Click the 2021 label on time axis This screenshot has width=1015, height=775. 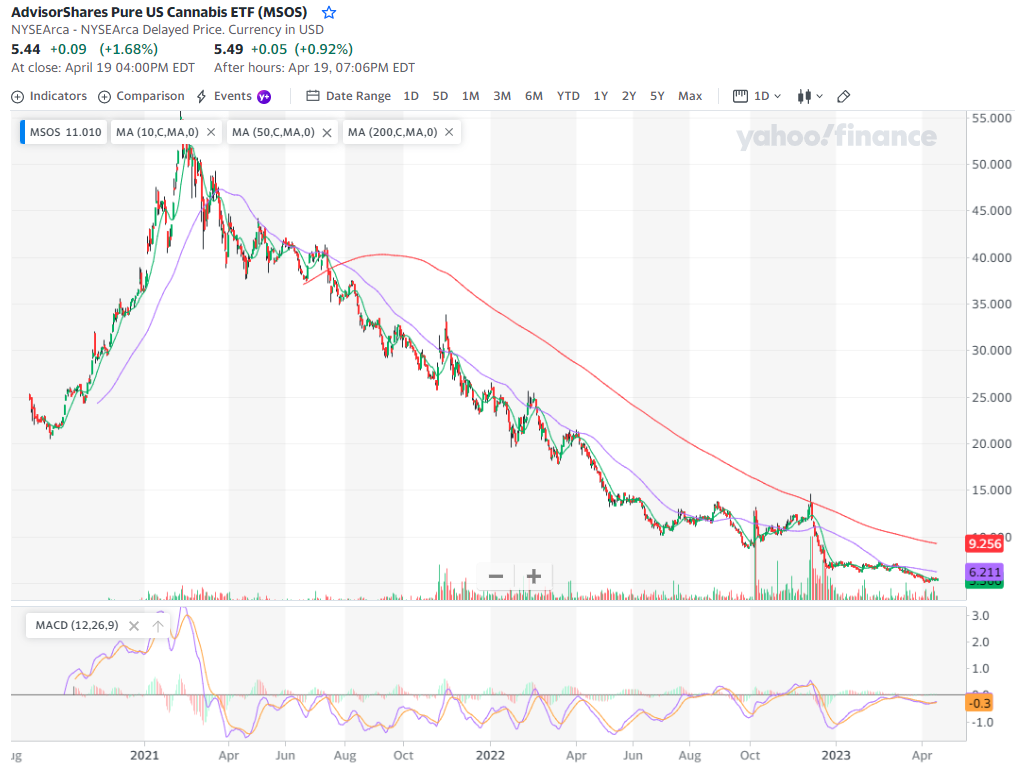point(144,755)
